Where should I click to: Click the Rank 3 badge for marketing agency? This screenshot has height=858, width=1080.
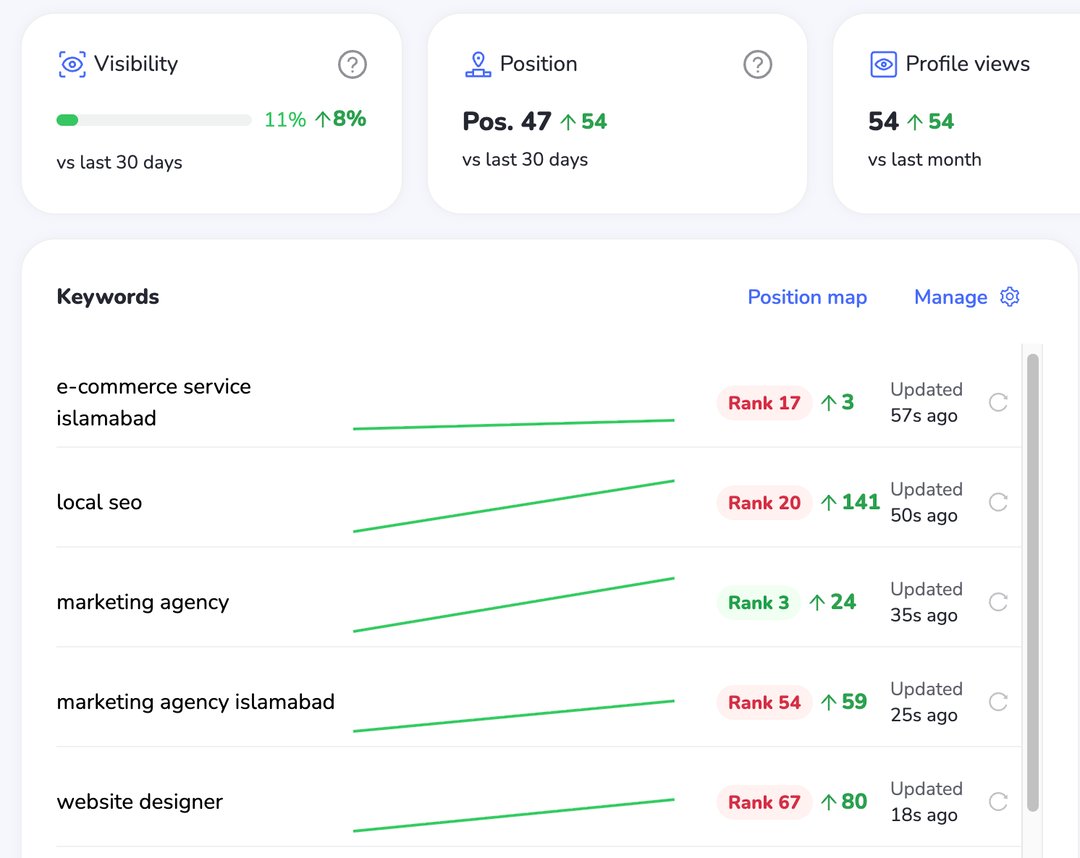coord(758,602)
